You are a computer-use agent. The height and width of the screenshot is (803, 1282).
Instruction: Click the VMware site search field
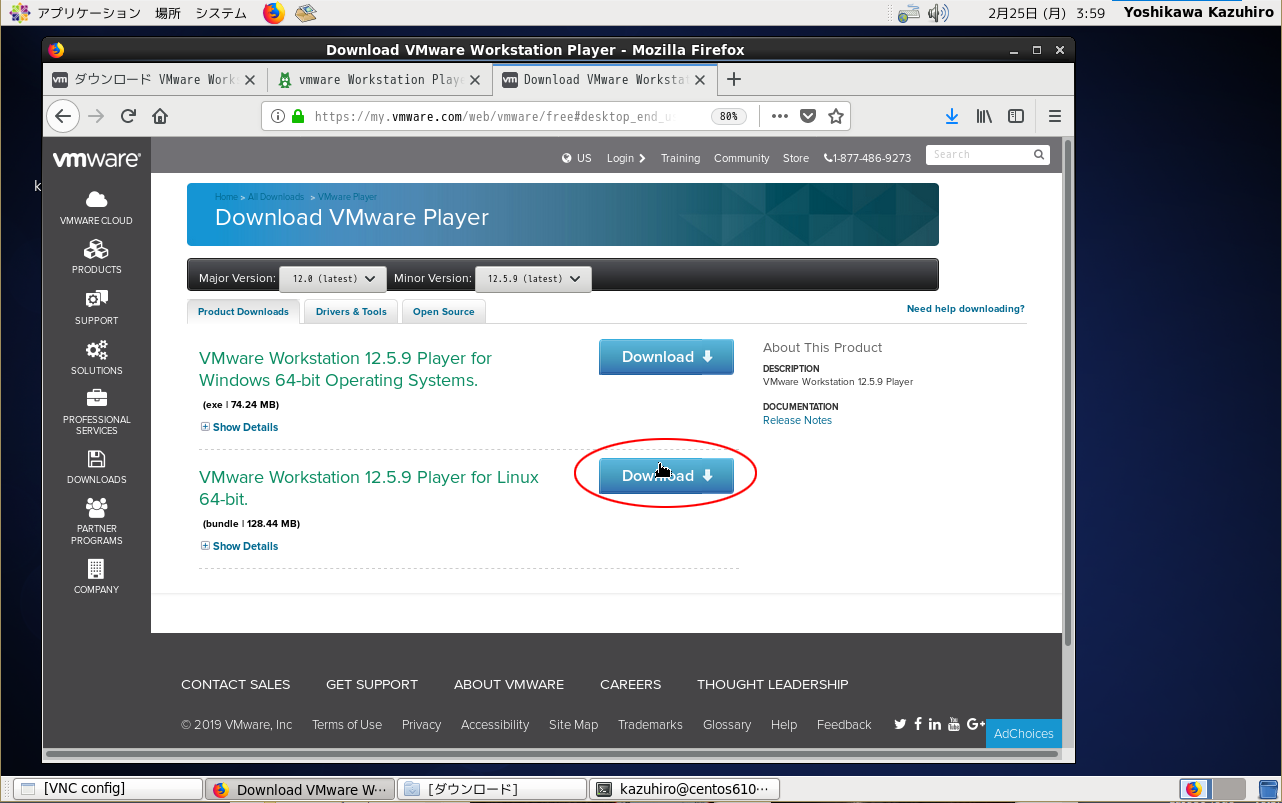978,155
